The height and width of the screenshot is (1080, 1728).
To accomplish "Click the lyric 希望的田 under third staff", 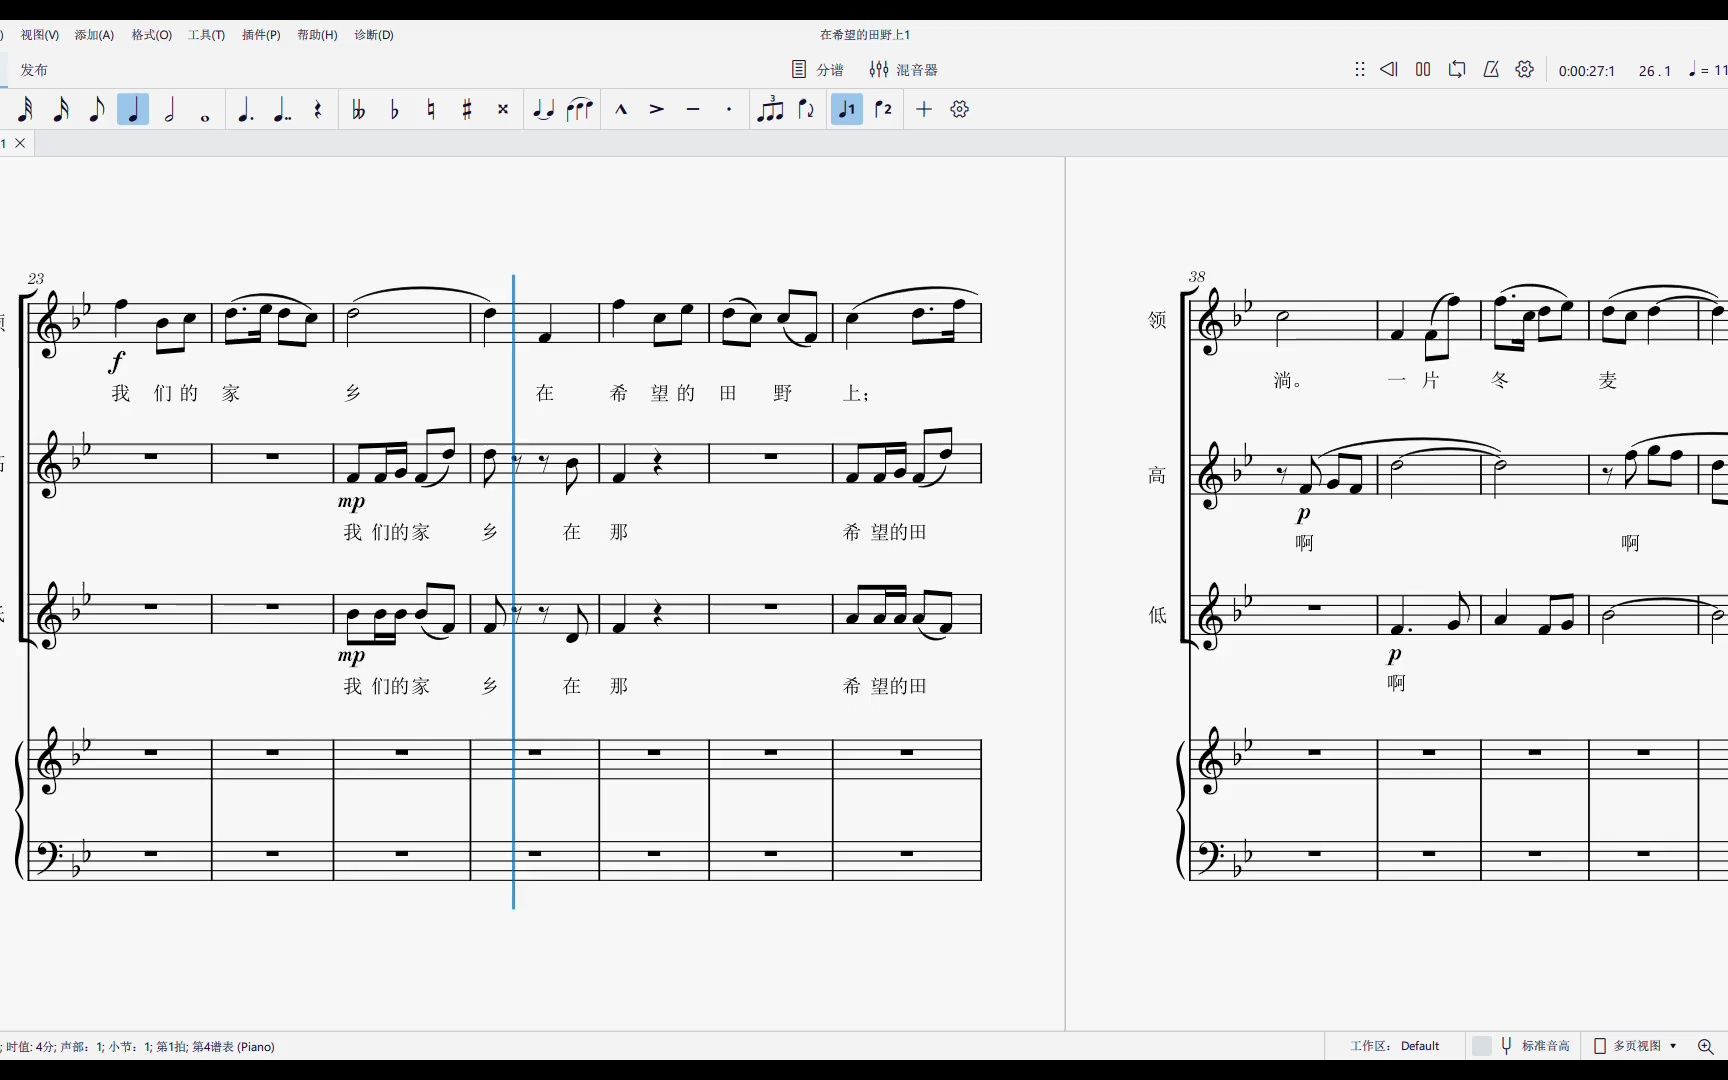I will coord(885,686).
